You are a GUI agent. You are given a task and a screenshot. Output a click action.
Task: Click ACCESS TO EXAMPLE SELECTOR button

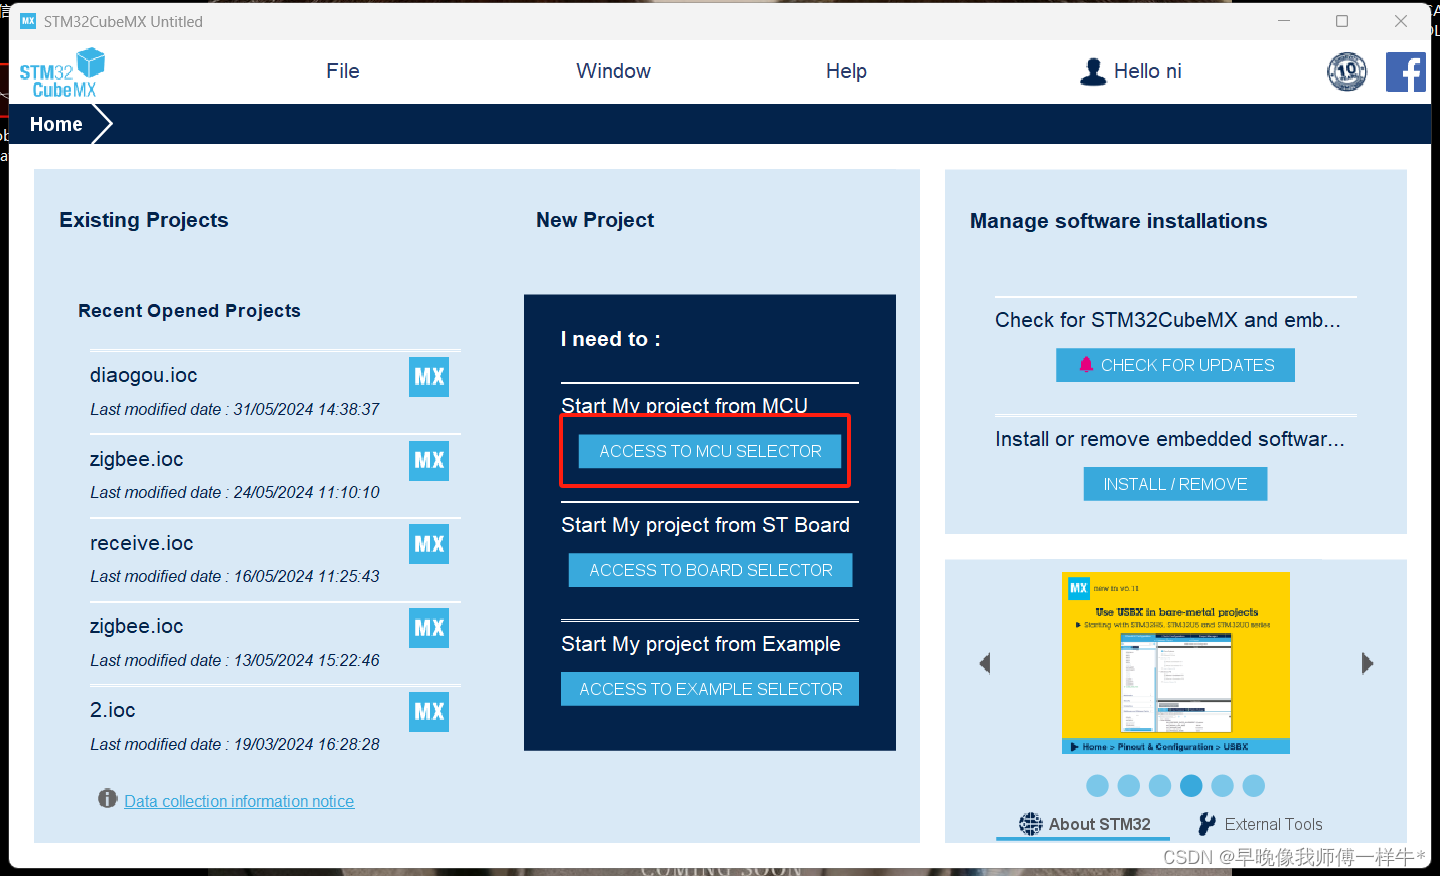click(x=710, y=689)
